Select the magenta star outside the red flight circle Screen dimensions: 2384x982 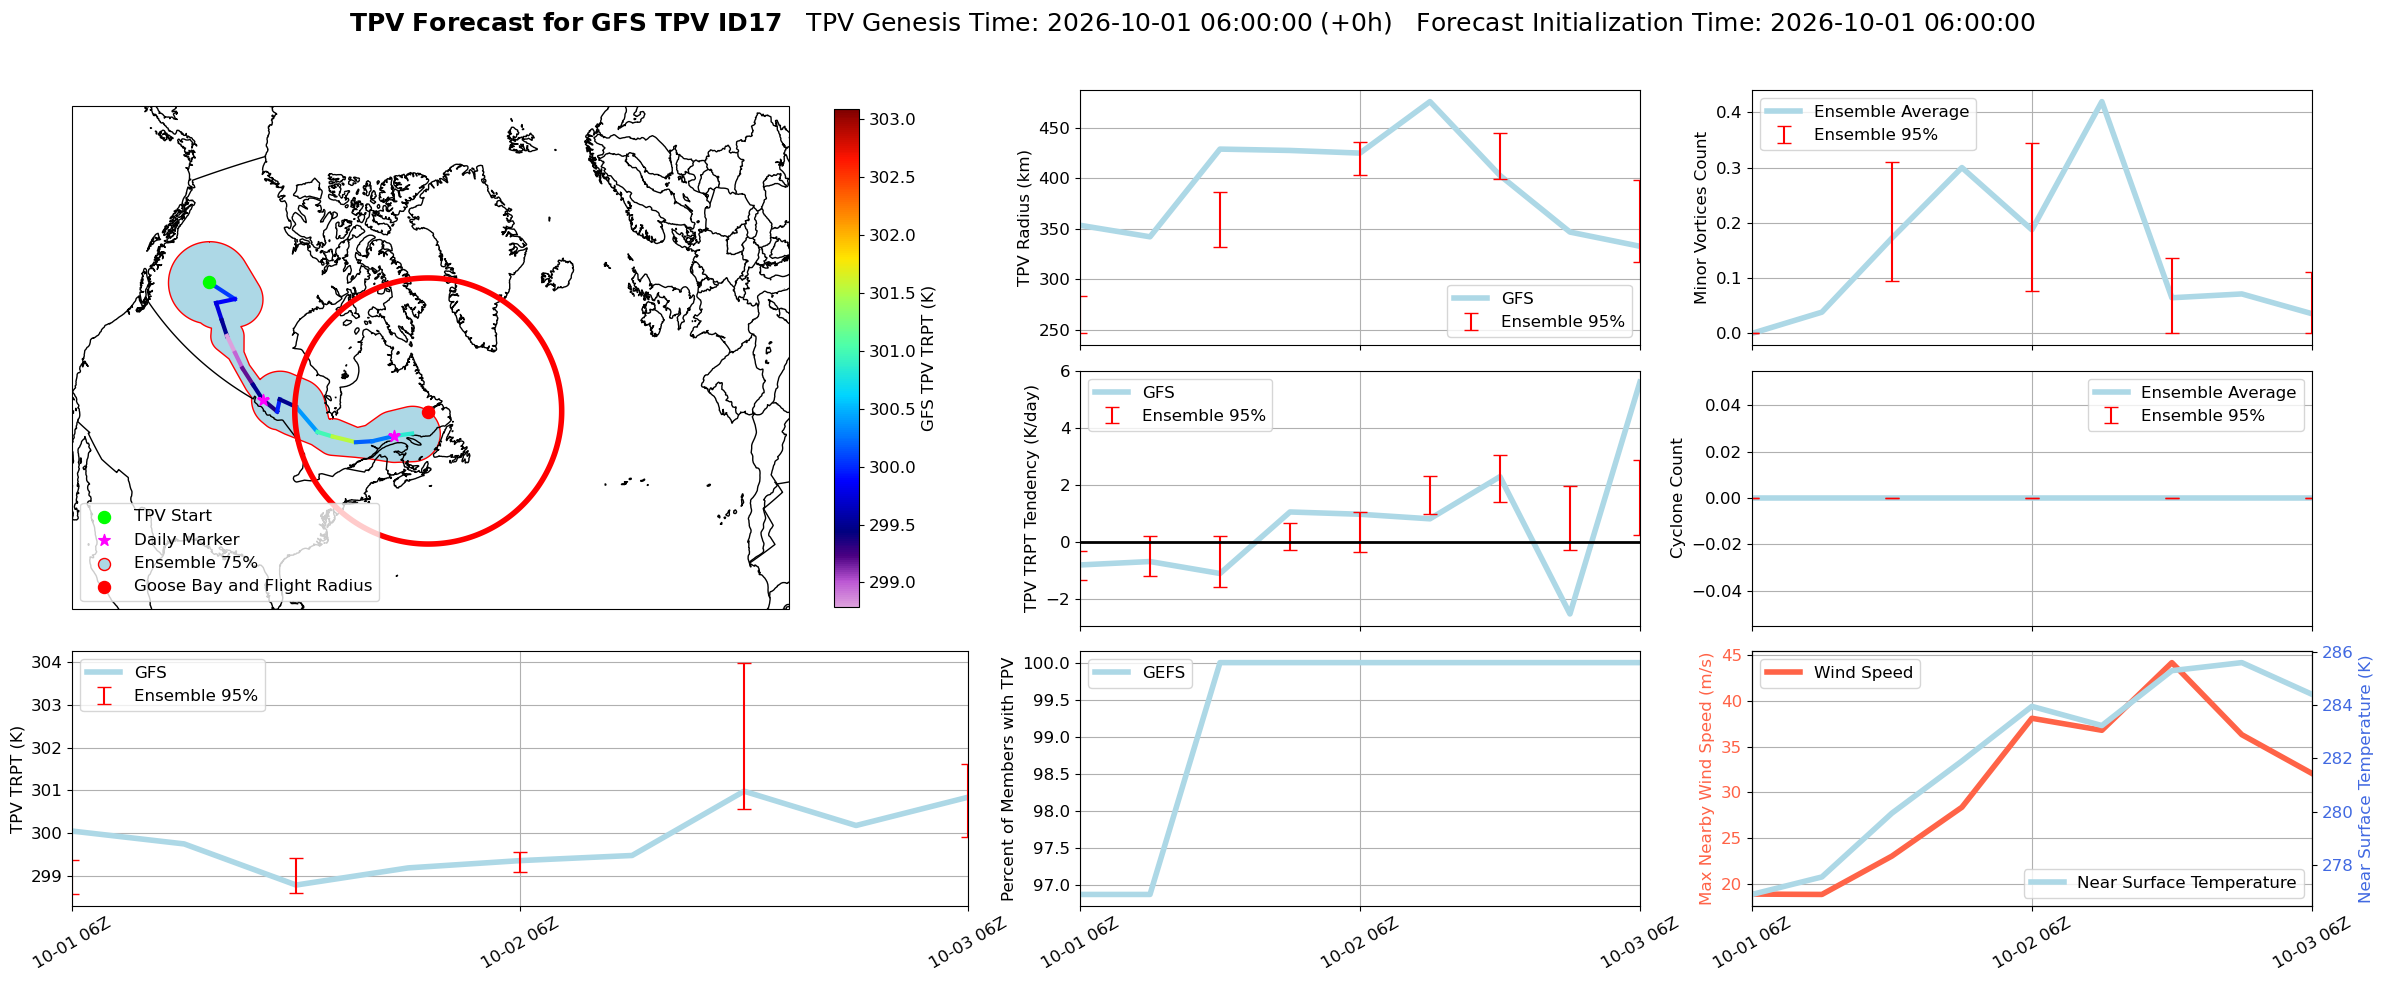(x=263, y=400)
